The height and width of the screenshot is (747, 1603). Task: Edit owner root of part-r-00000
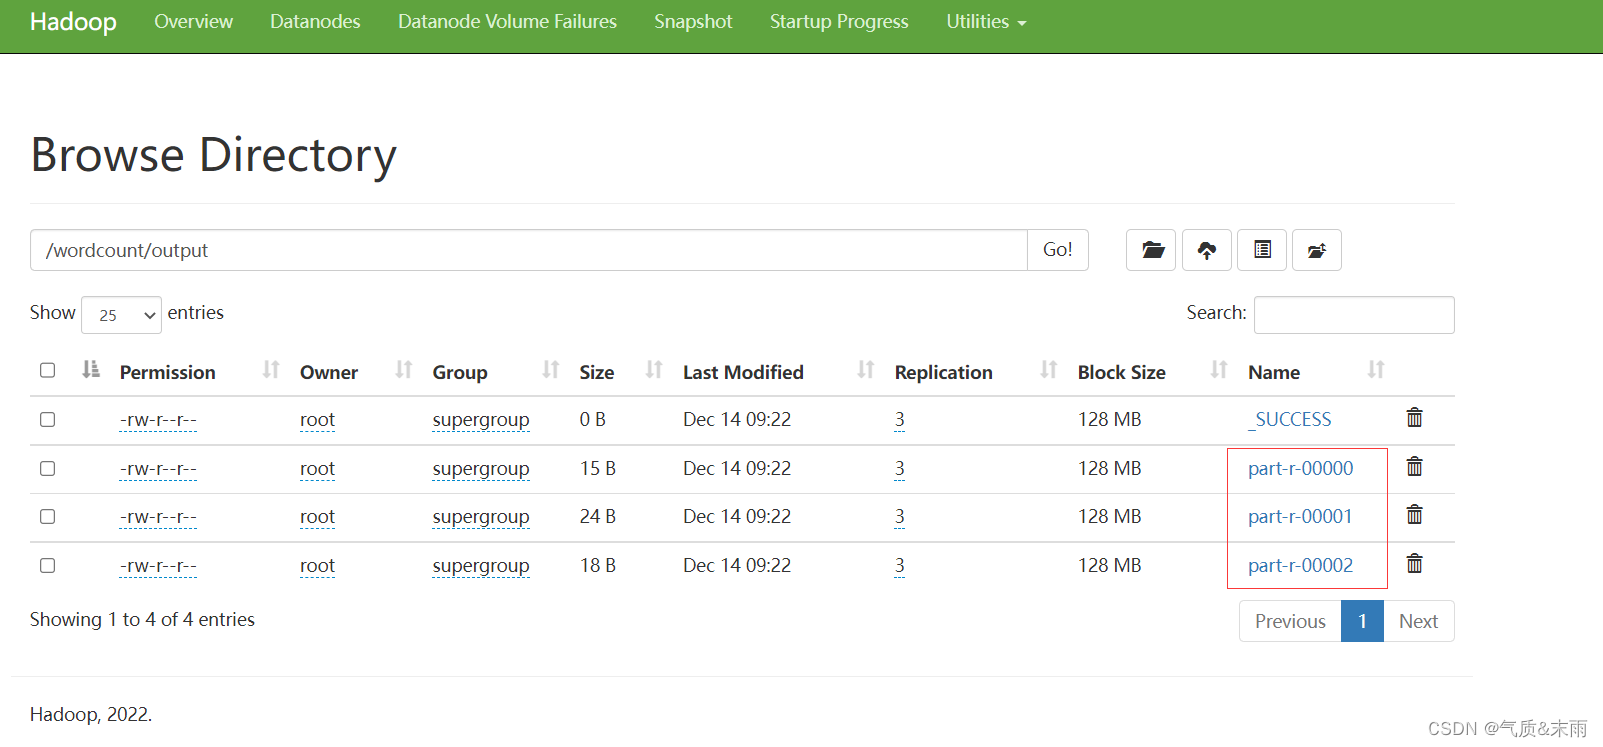tap(317, 469)
